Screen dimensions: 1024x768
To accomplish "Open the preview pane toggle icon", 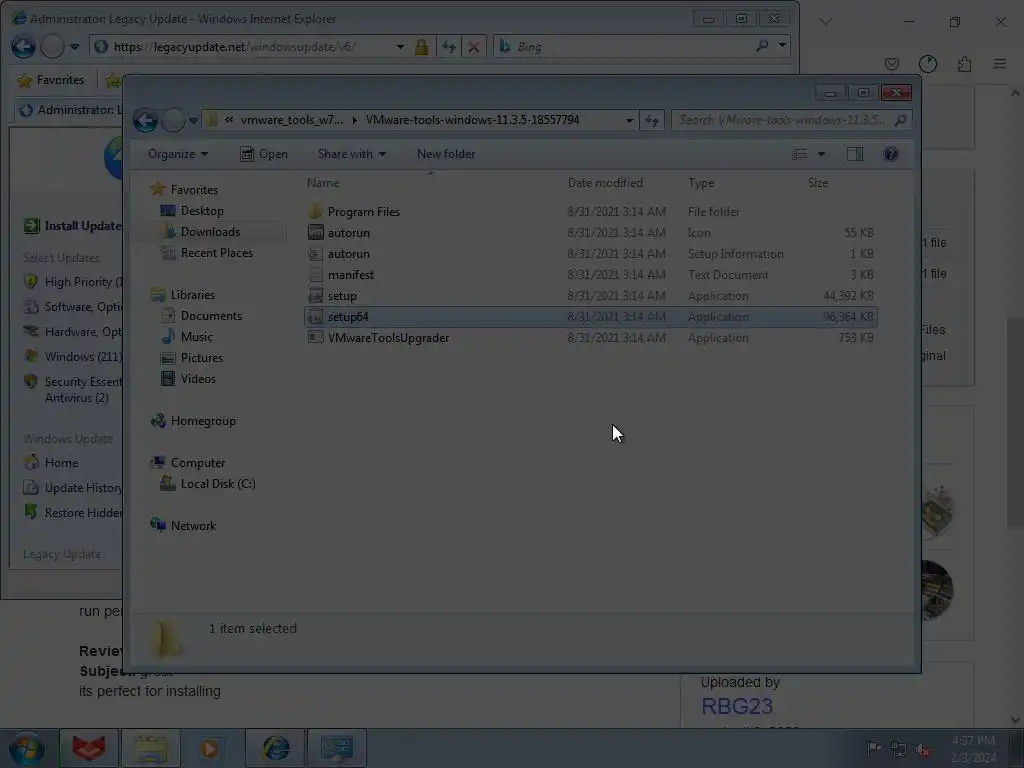I will (x=854, y=154).
